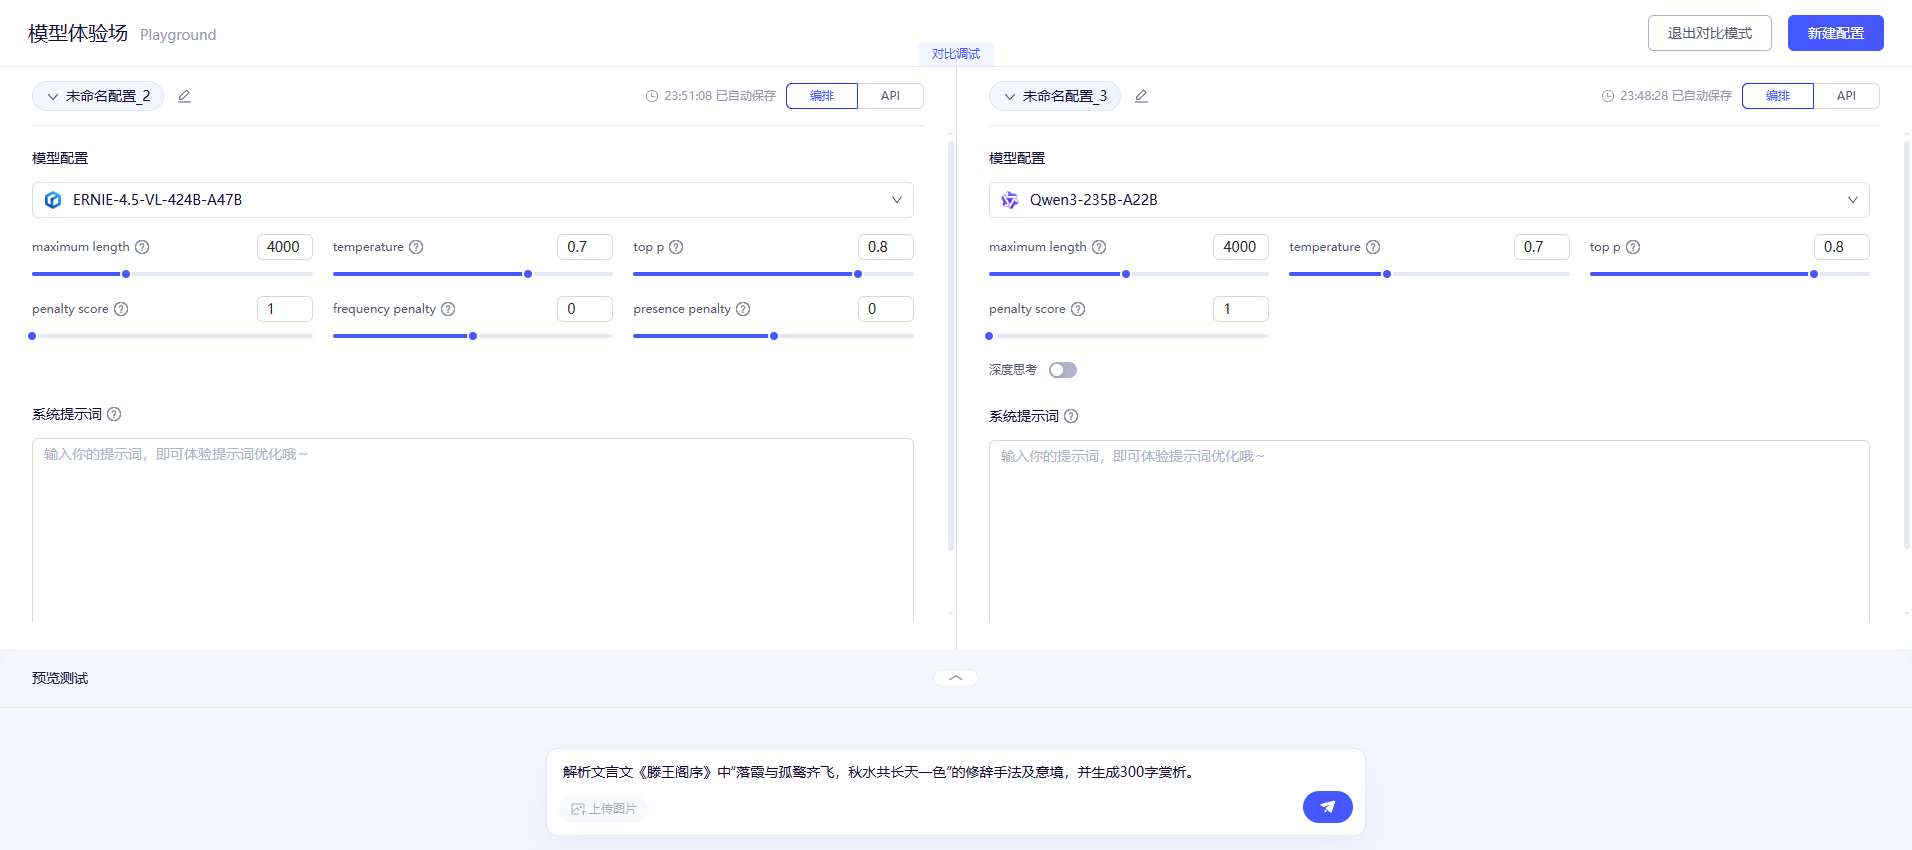Collapse the 预览测试 panel with chevron
This screenshot has width=1912, height=850.
956,678
